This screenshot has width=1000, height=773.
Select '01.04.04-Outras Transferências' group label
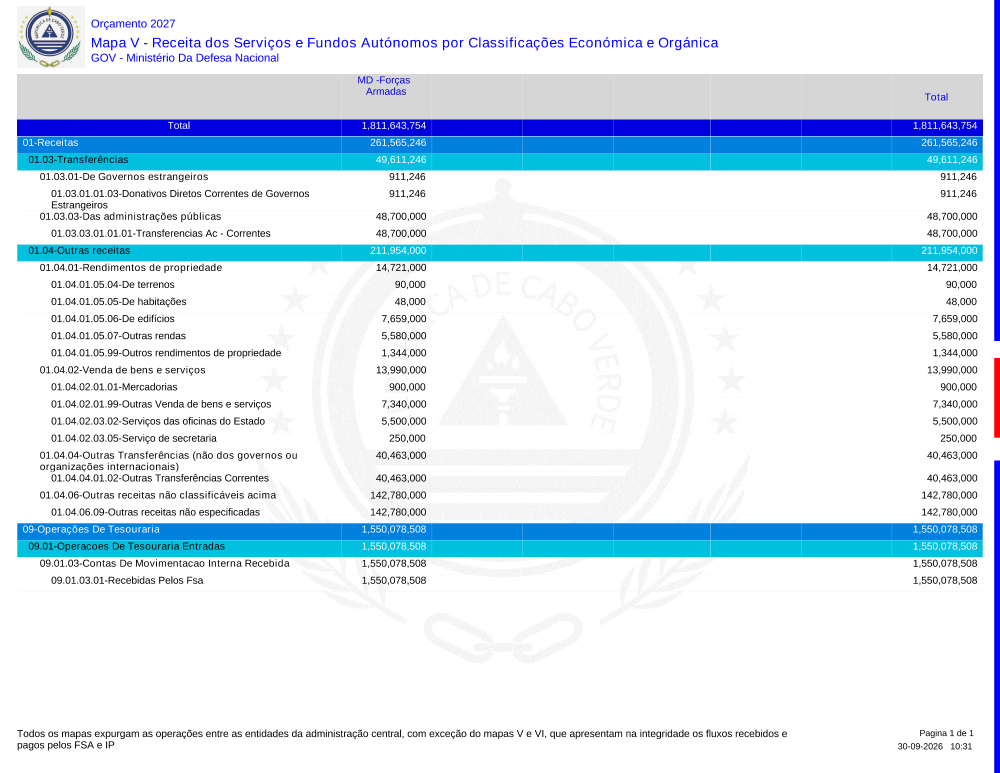click(168, 460)
